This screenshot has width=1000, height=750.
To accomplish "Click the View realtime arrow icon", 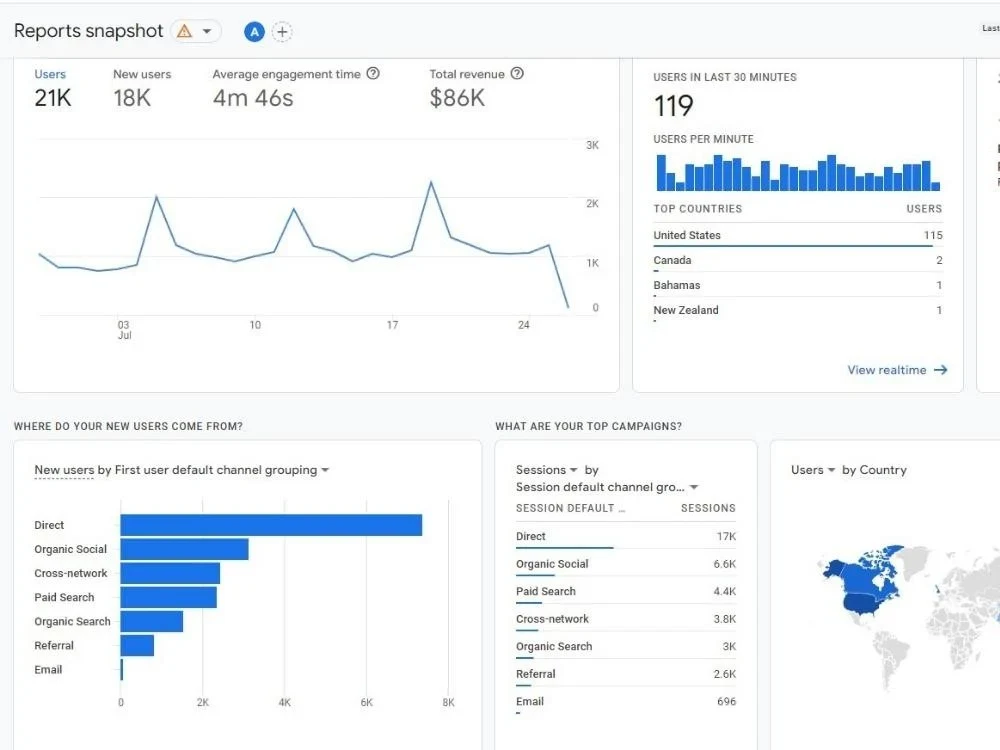I will 940,369.
